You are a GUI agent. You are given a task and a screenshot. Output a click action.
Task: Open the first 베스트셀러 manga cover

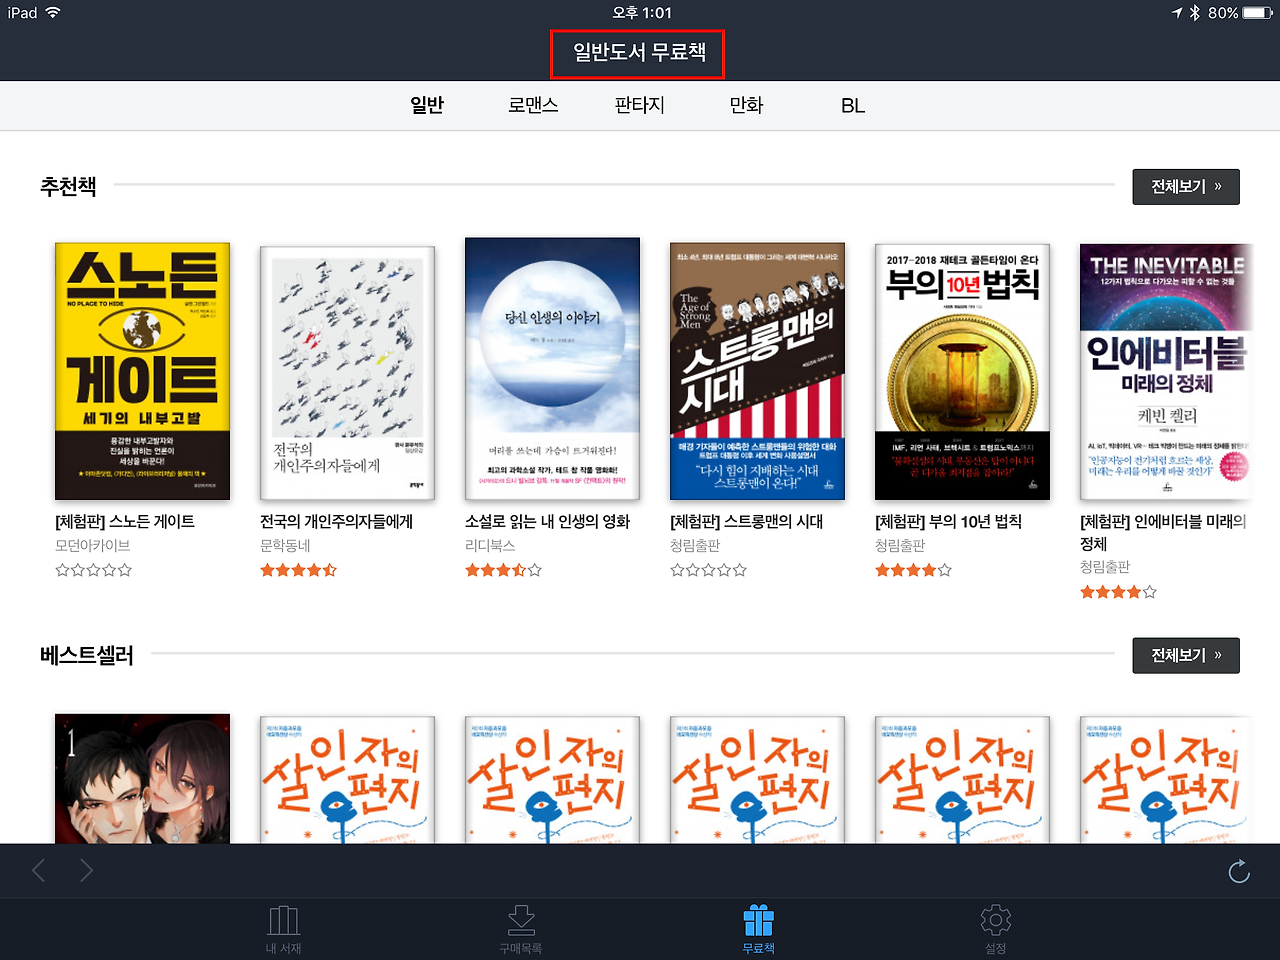coord(142,779)
